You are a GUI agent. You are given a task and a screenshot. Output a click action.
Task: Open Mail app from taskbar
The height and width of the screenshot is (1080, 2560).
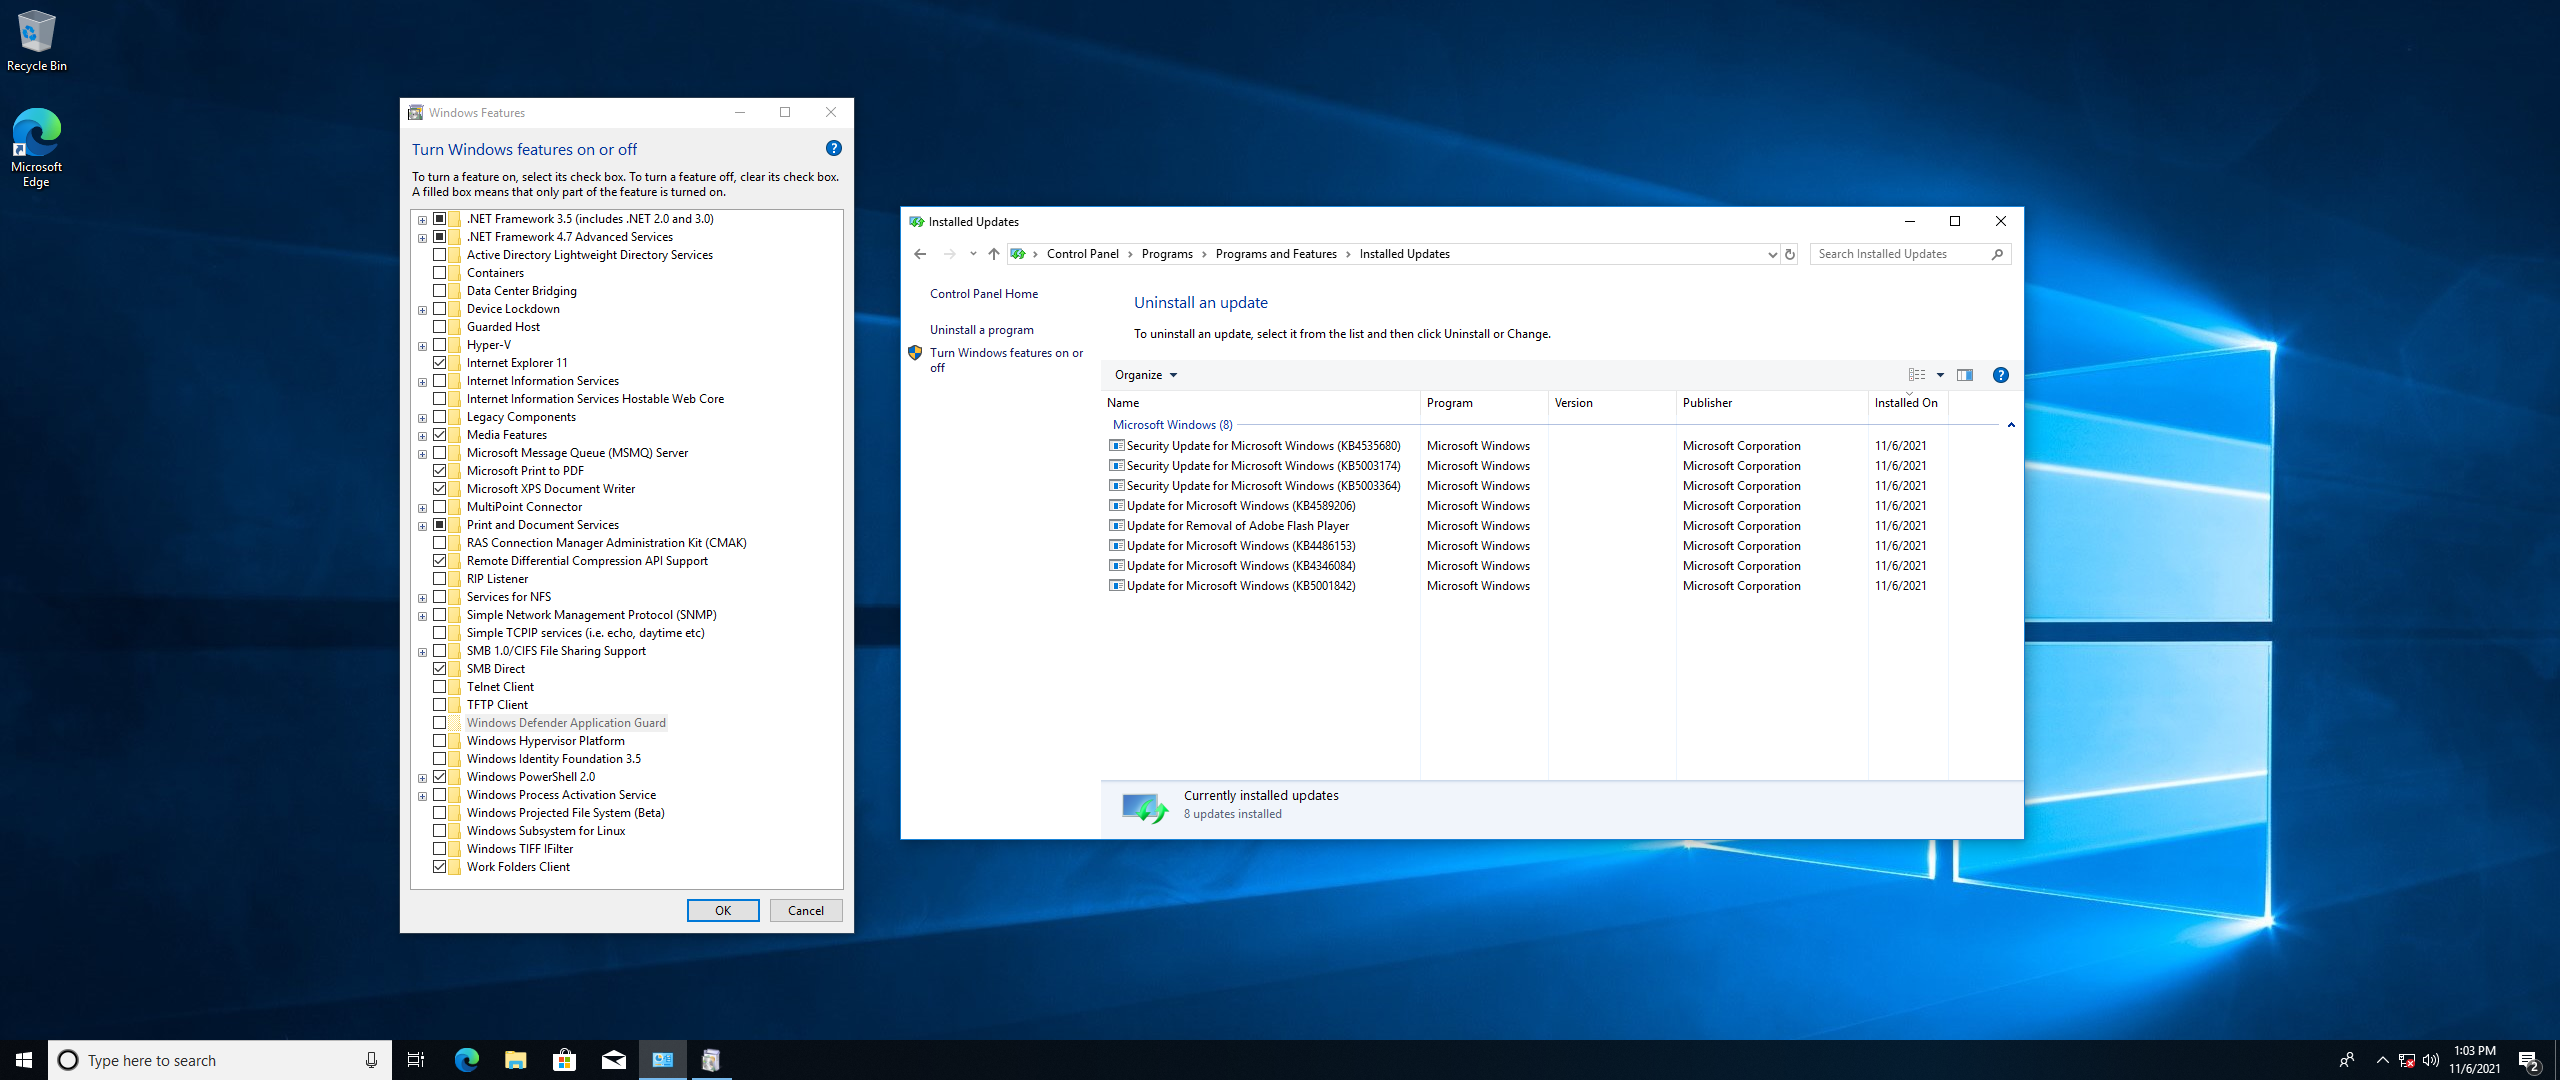click(613, 1060)
